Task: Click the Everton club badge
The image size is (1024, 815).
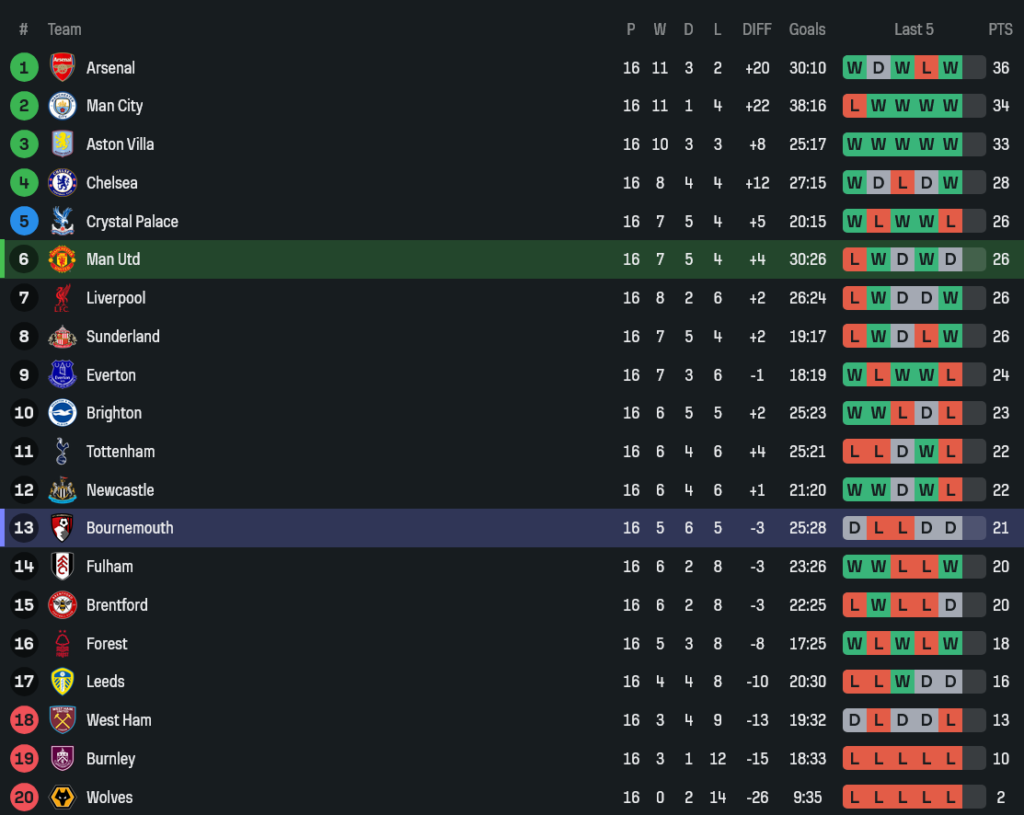Action: point(62,375)
